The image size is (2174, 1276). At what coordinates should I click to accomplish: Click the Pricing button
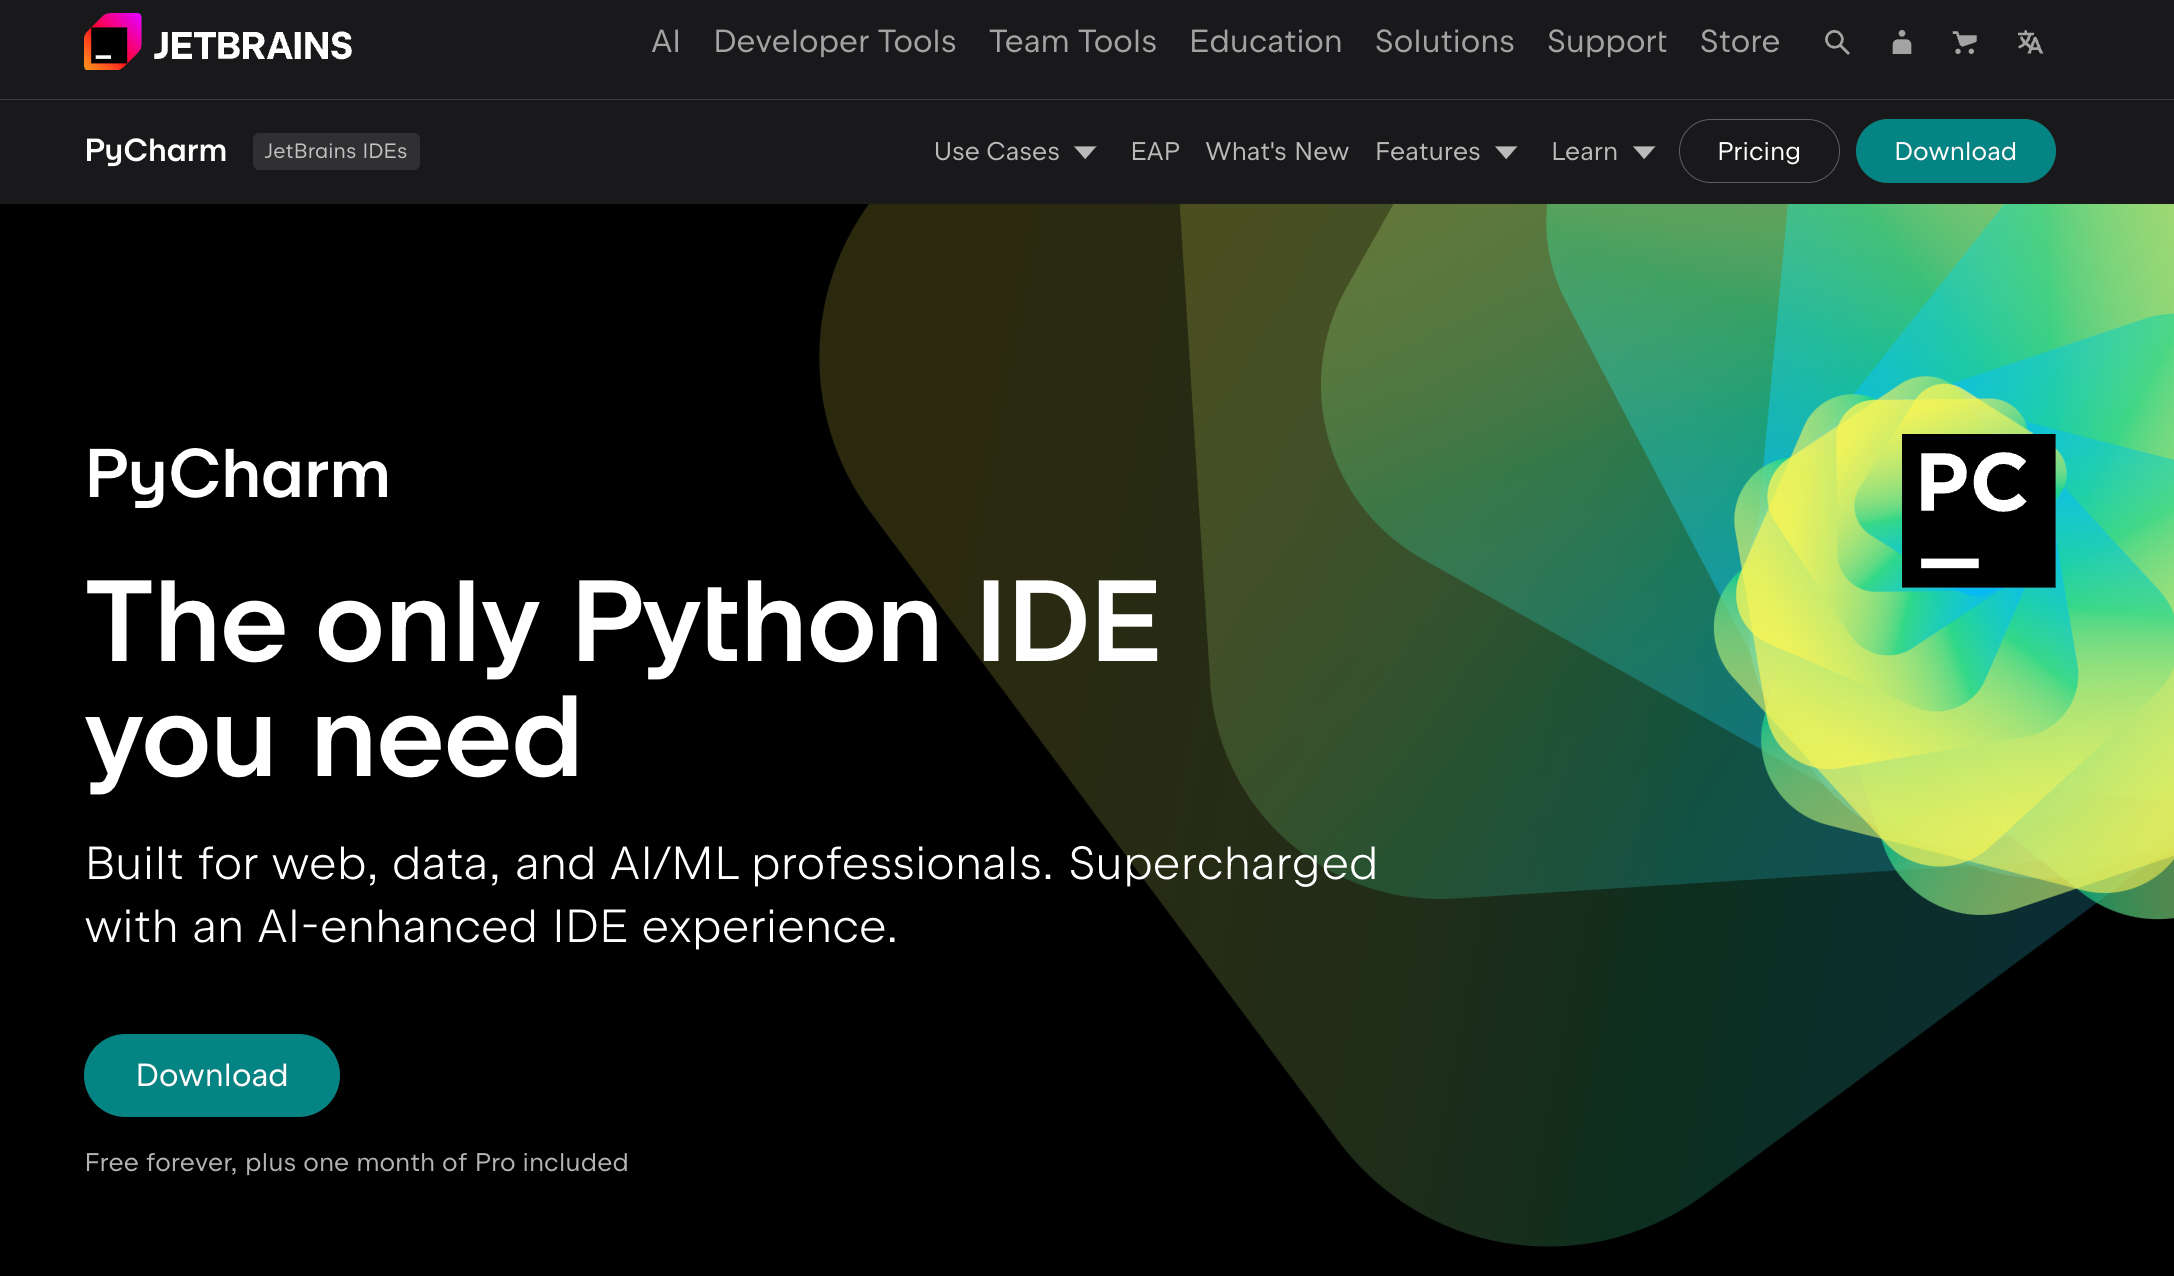click(x=1758, y=151)
